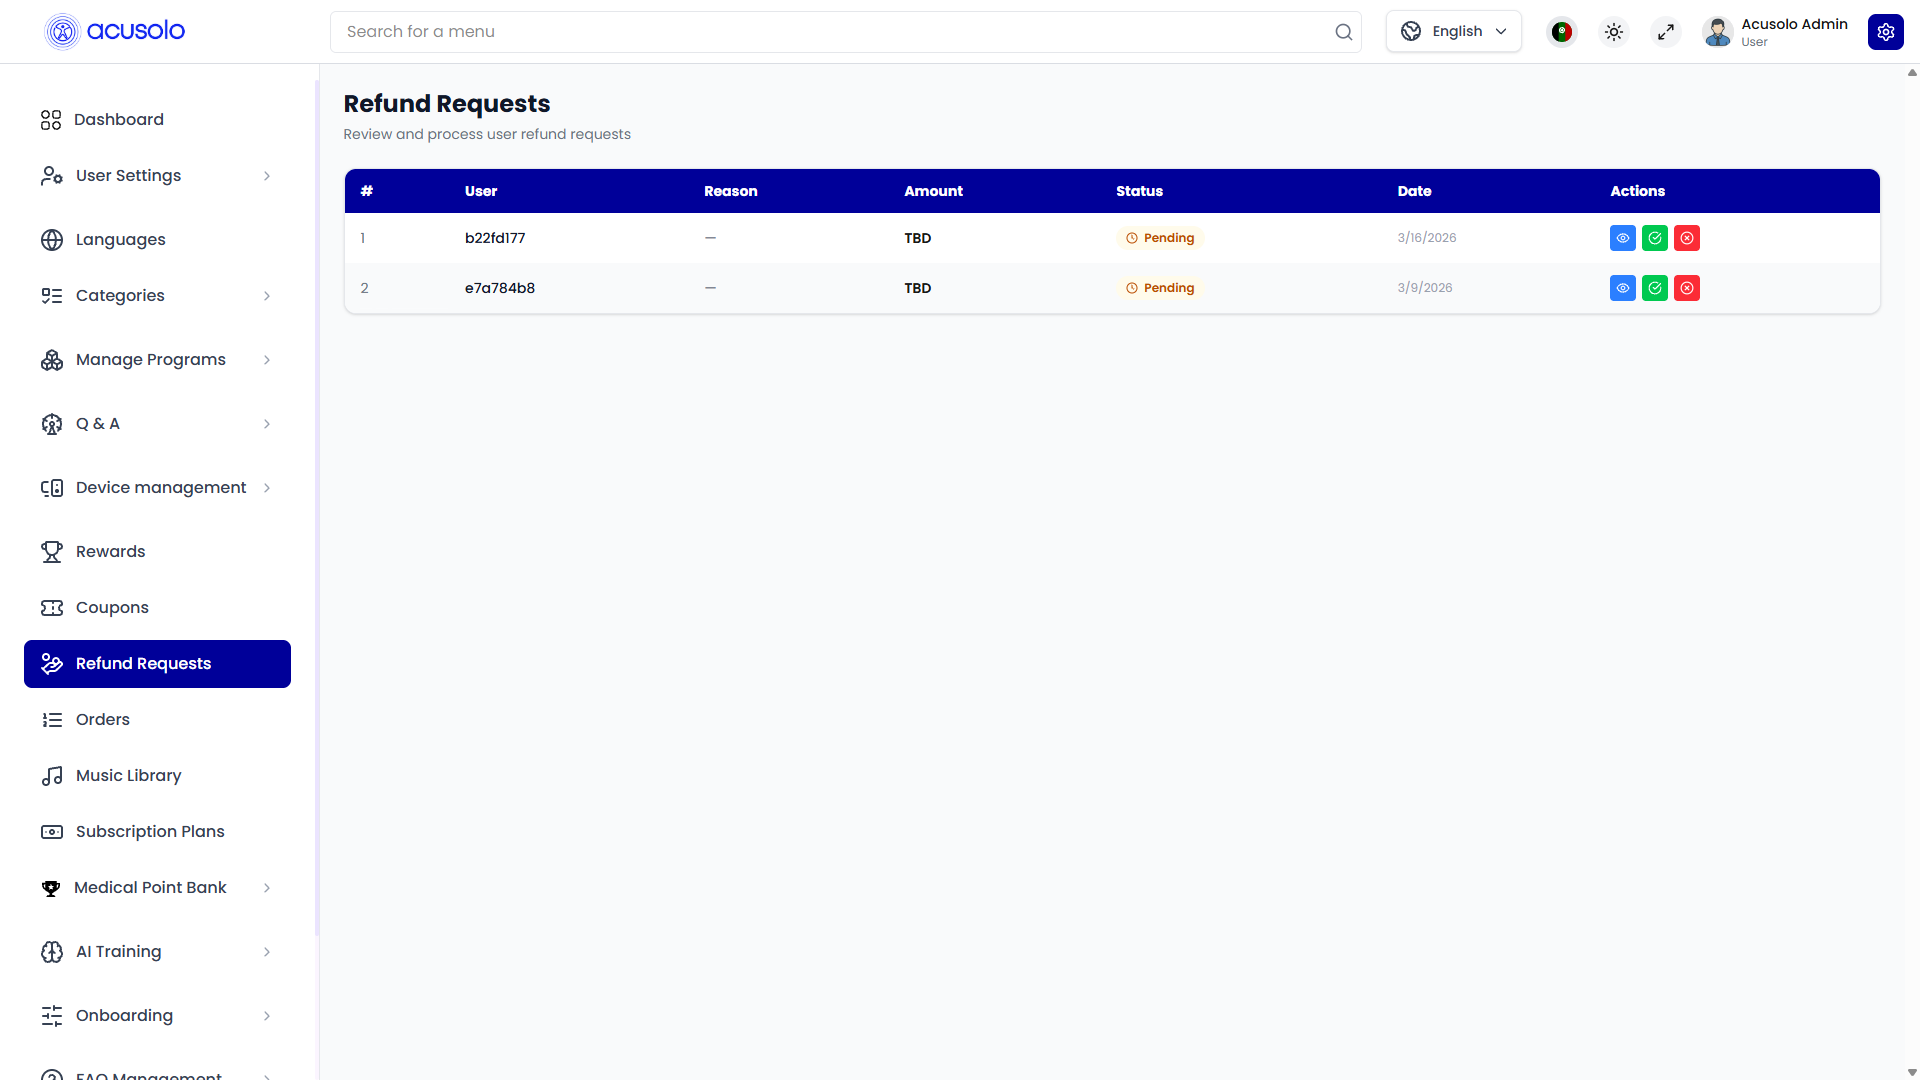1920x1080 pixels.
Task: Click the date 3/9/2026
Action: tap(1425, 288)
